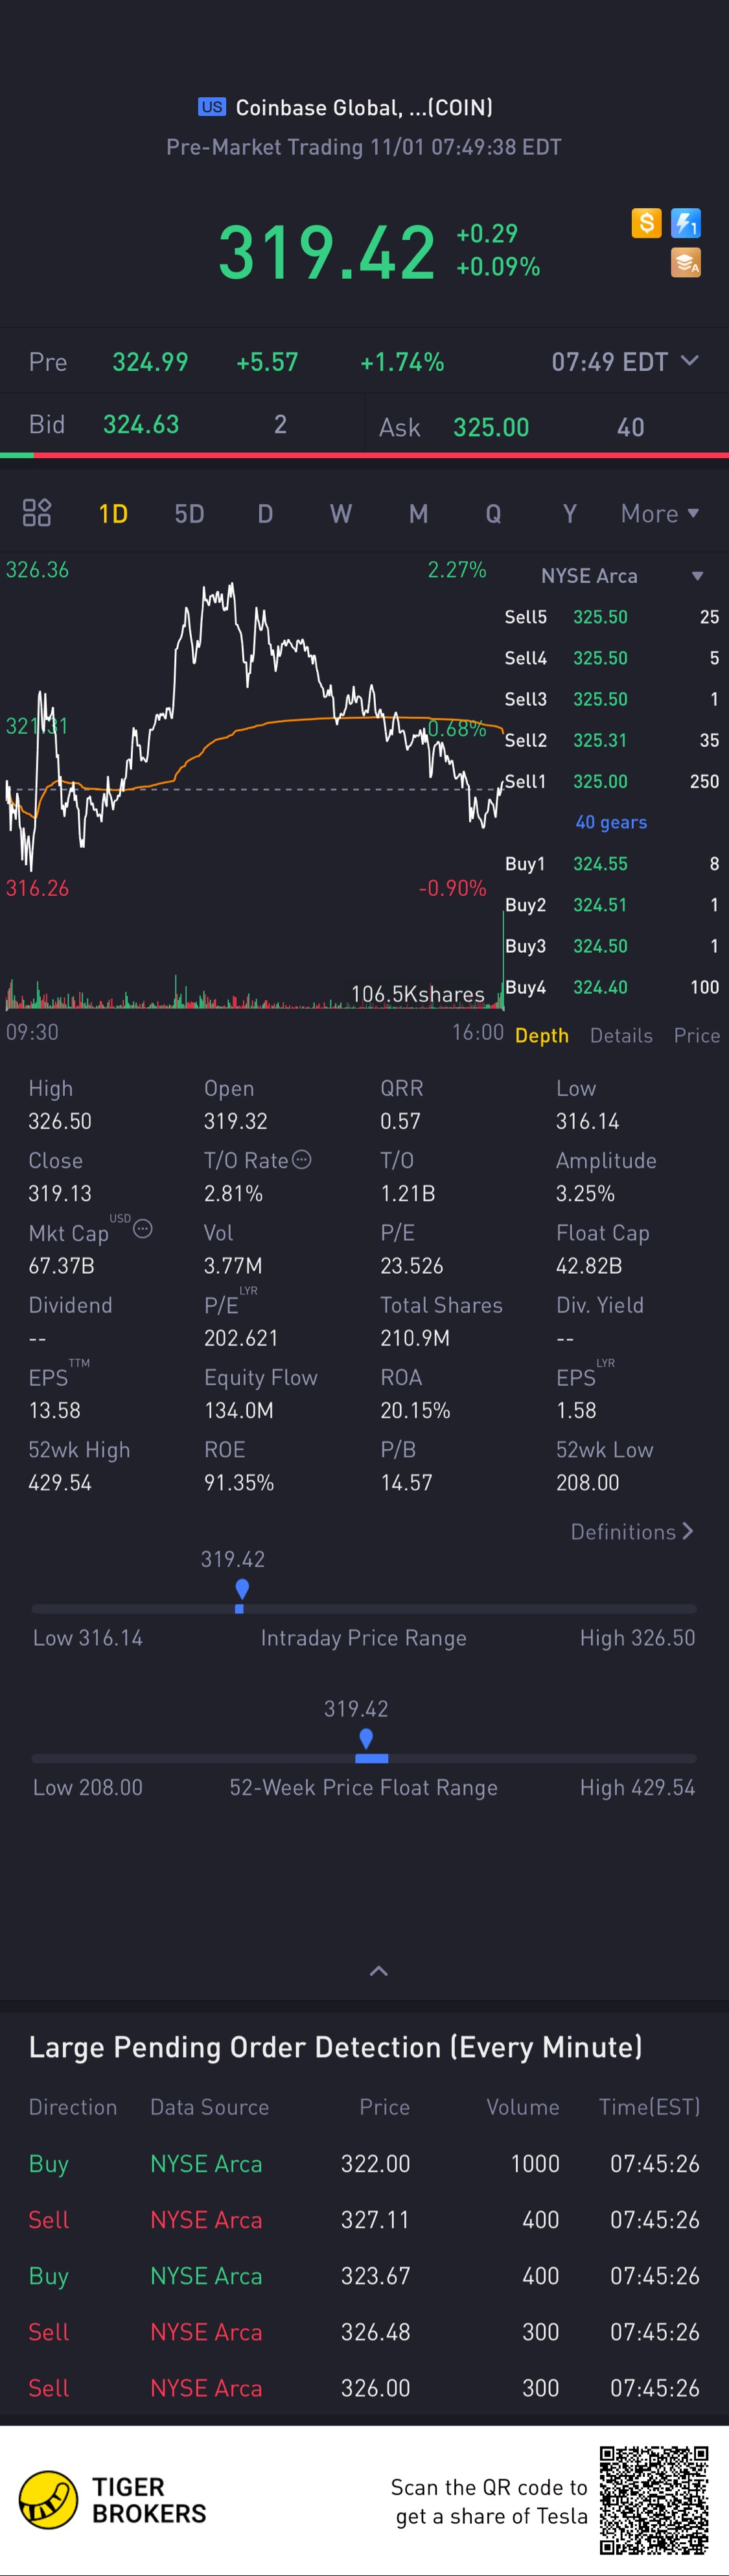Screen dimensions: 729x2576
Task: Tap the Buy order at 323.67
Action: 364,2275
